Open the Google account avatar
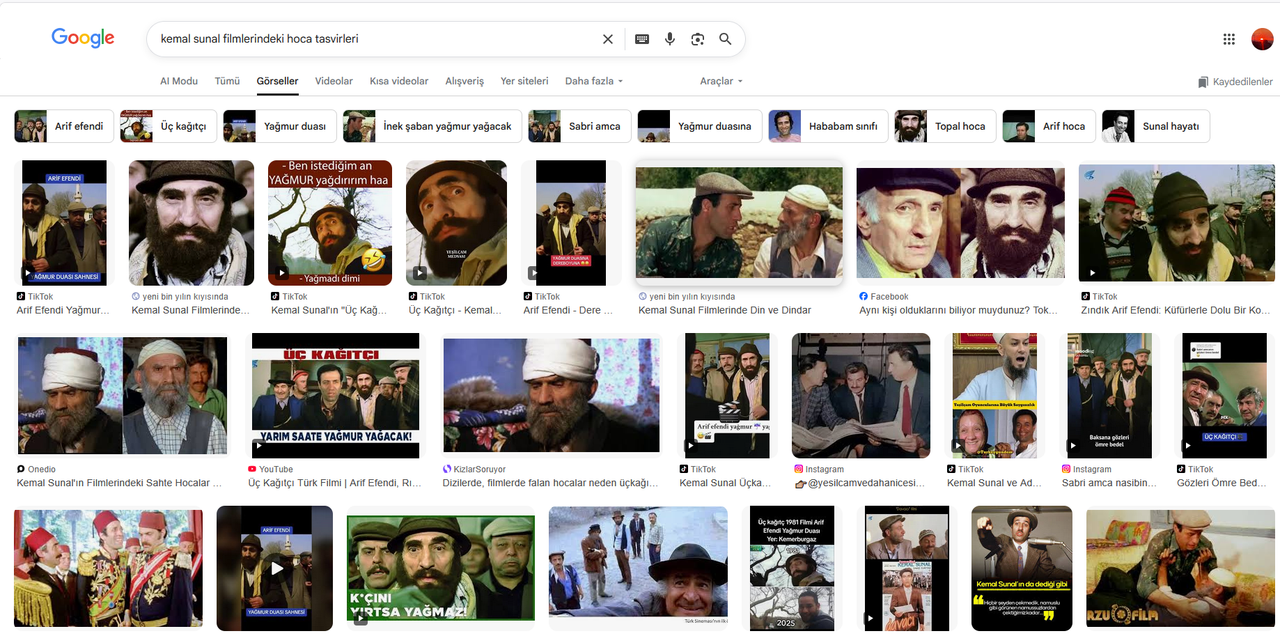 (x=1262, y=39)
